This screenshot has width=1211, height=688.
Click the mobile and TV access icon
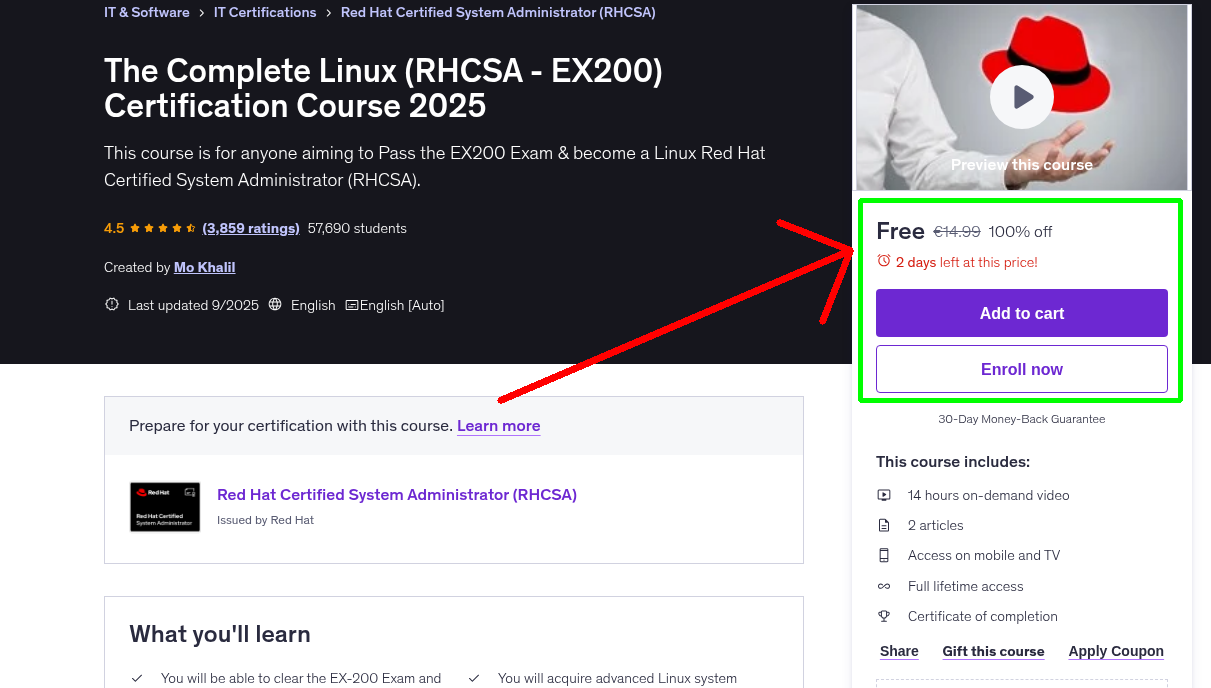(x=884, y=555)
